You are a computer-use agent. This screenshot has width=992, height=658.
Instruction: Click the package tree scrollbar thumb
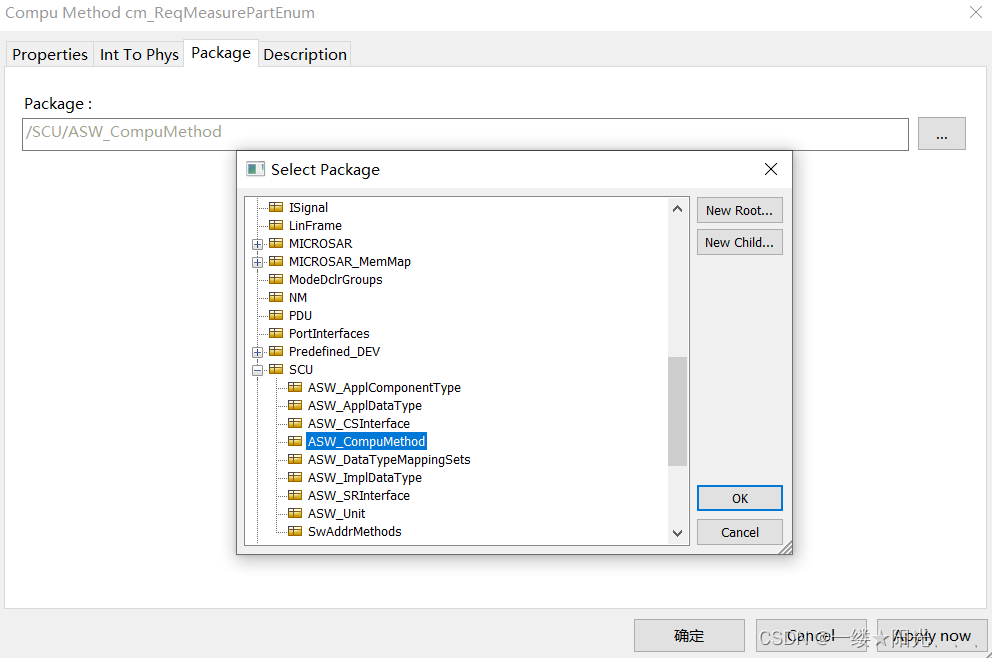[677, 411]
